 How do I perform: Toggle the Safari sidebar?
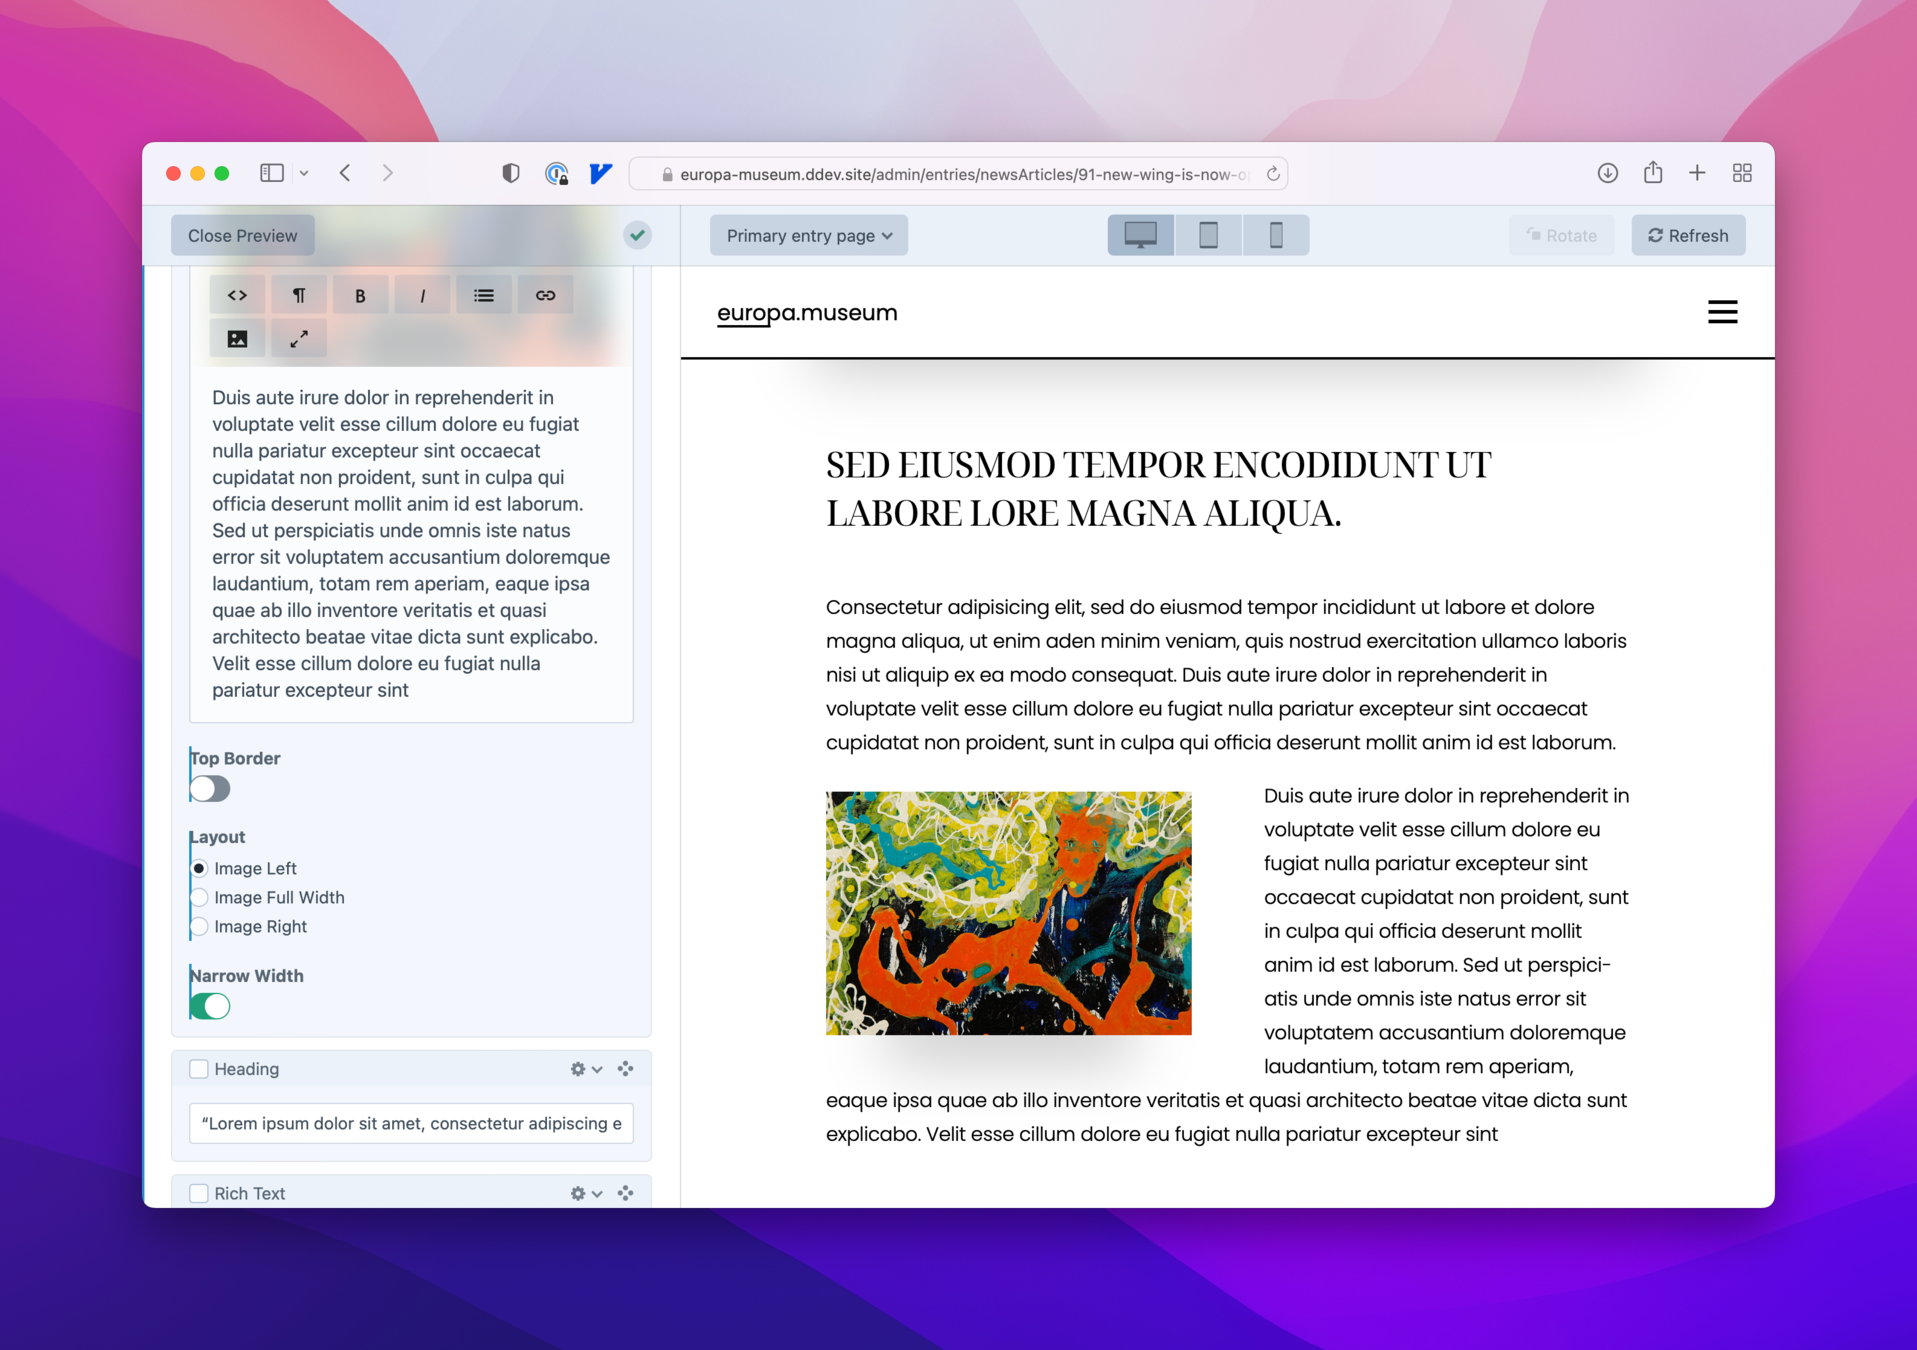[272, 173]
